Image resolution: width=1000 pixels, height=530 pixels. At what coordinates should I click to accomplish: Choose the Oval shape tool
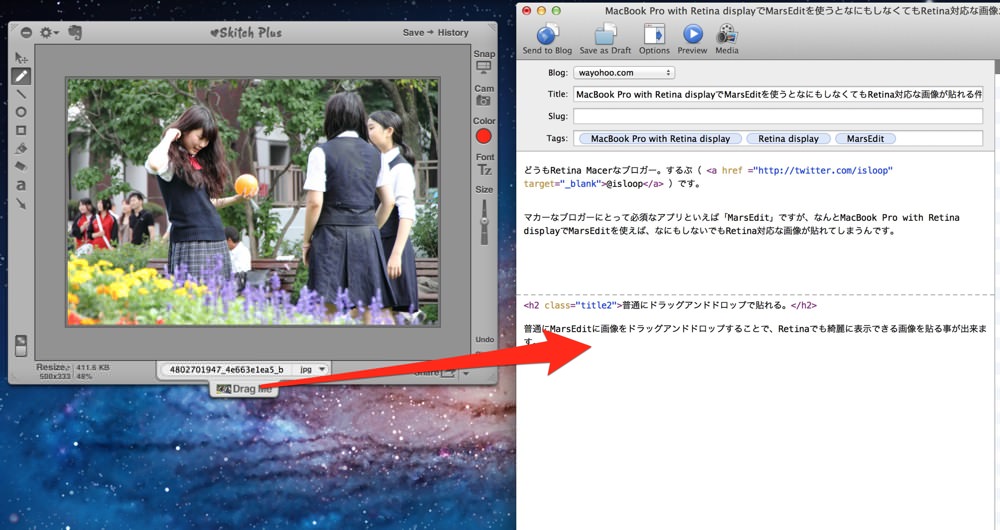click(x=21, y=112)
